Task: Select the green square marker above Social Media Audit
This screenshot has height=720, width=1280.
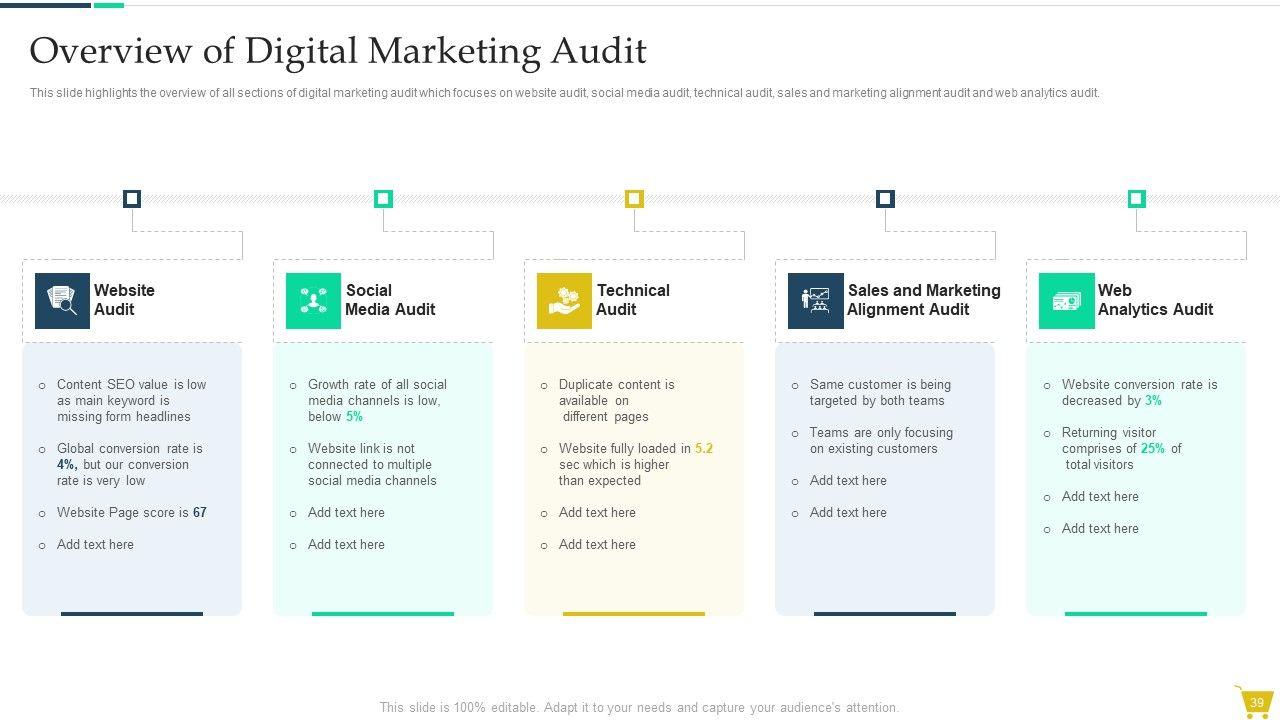Action: point(383,199)
